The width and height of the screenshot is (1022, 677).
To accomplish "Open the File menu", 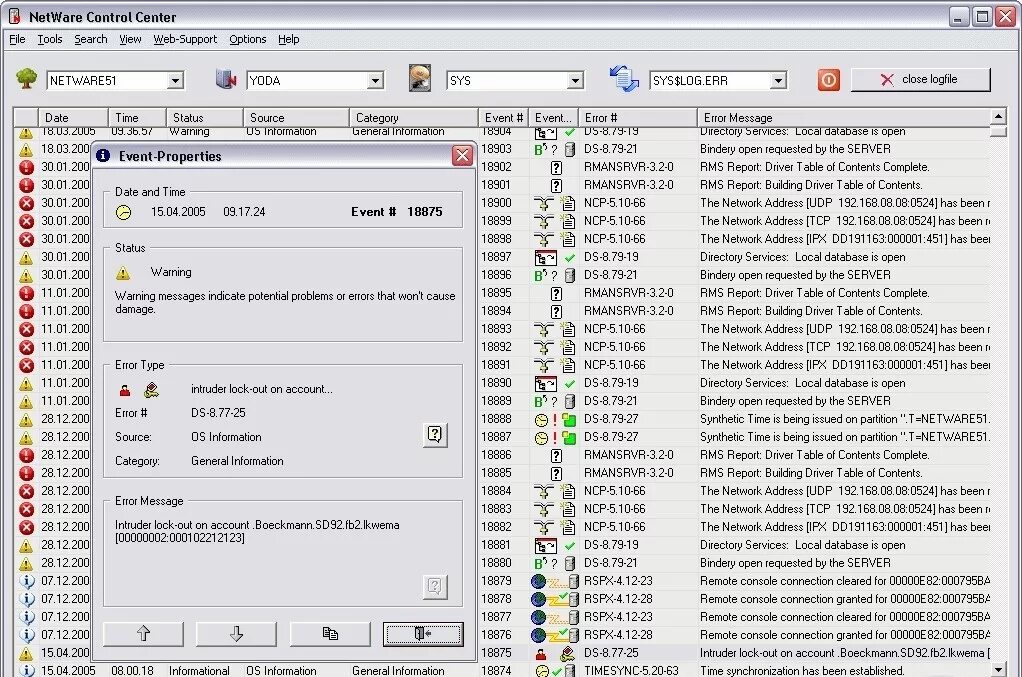I will pyautogui.click(x=17, y=39).
